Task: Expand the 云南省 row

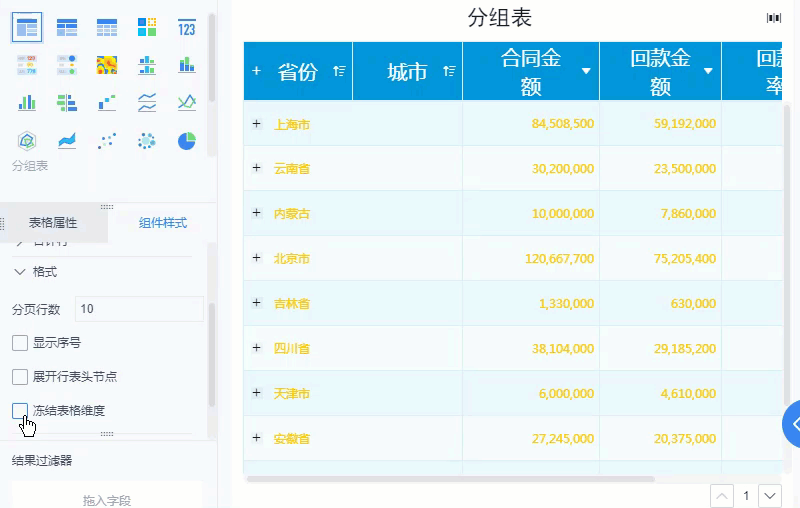Action: [257, 168]
